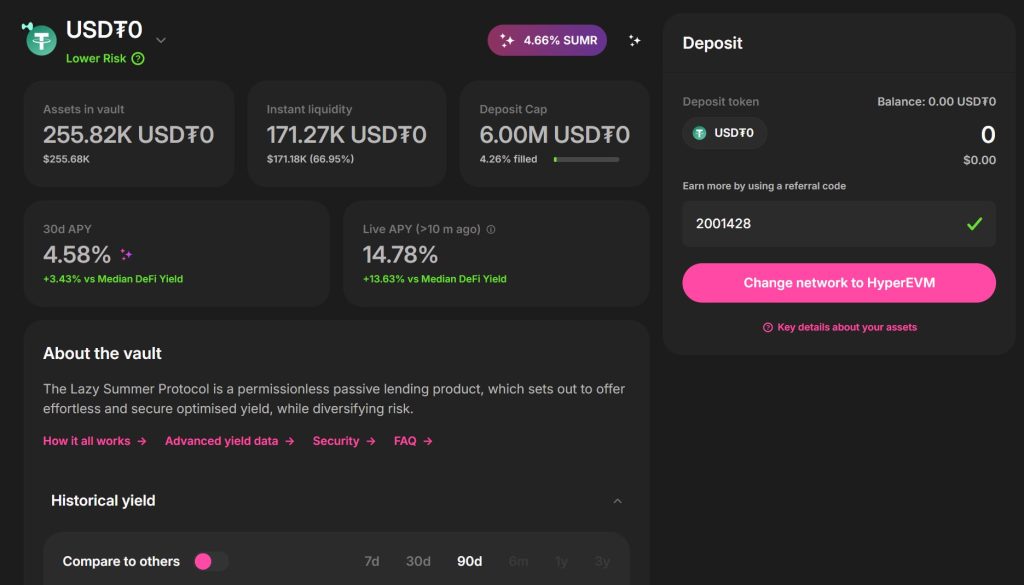Collapse the Historical yield section

(617, 501)
